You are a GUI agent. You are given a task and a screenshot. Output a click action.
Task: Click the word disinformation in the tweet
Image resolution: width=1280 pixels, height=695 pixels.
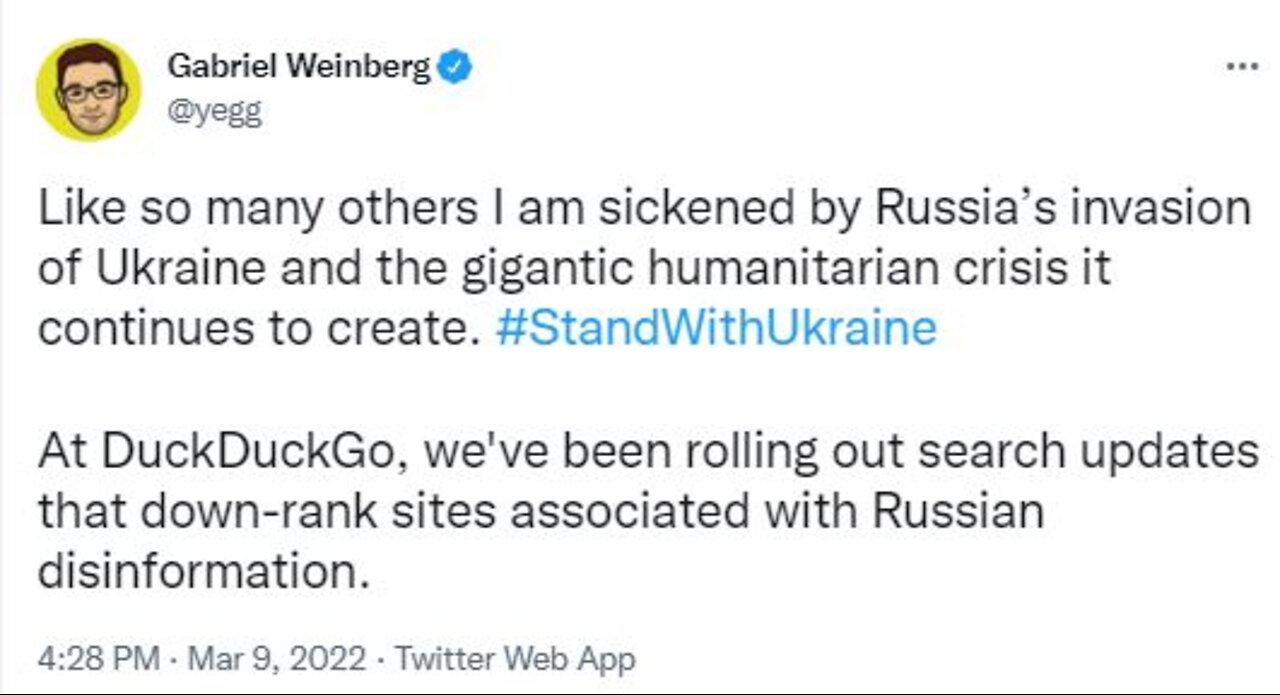tap(198, 572)
